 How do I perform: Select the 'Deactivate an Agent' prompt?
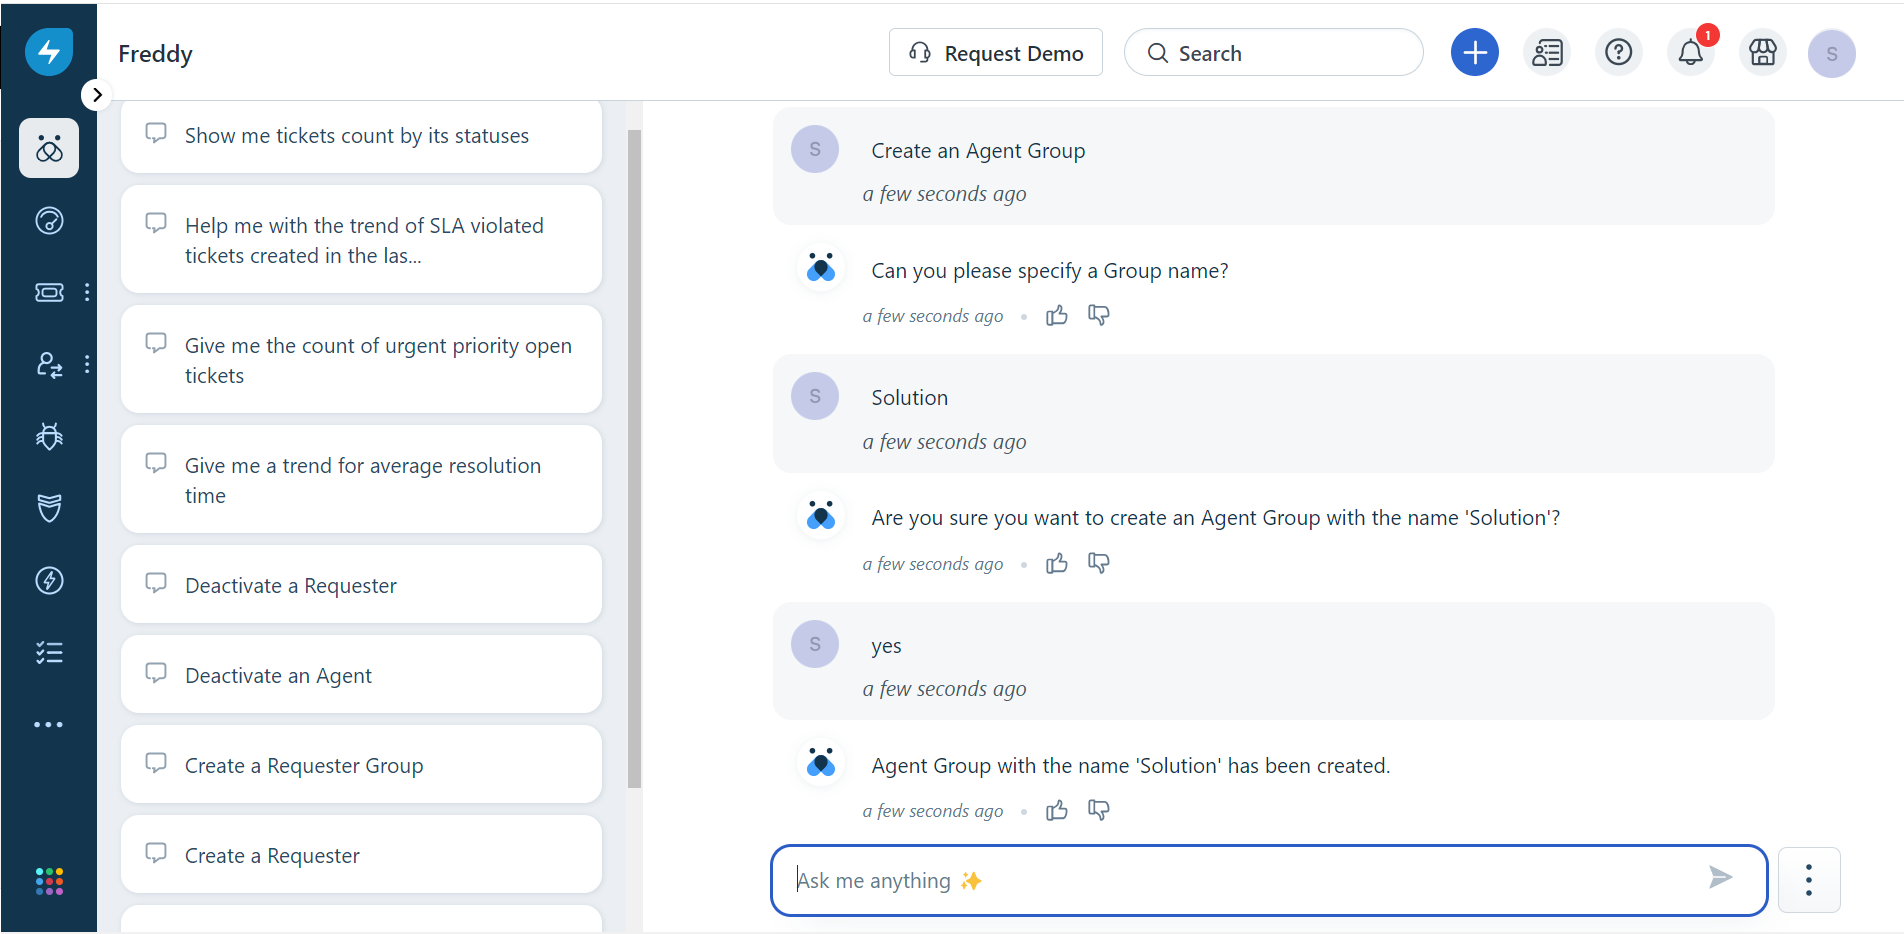coord(361,675)
